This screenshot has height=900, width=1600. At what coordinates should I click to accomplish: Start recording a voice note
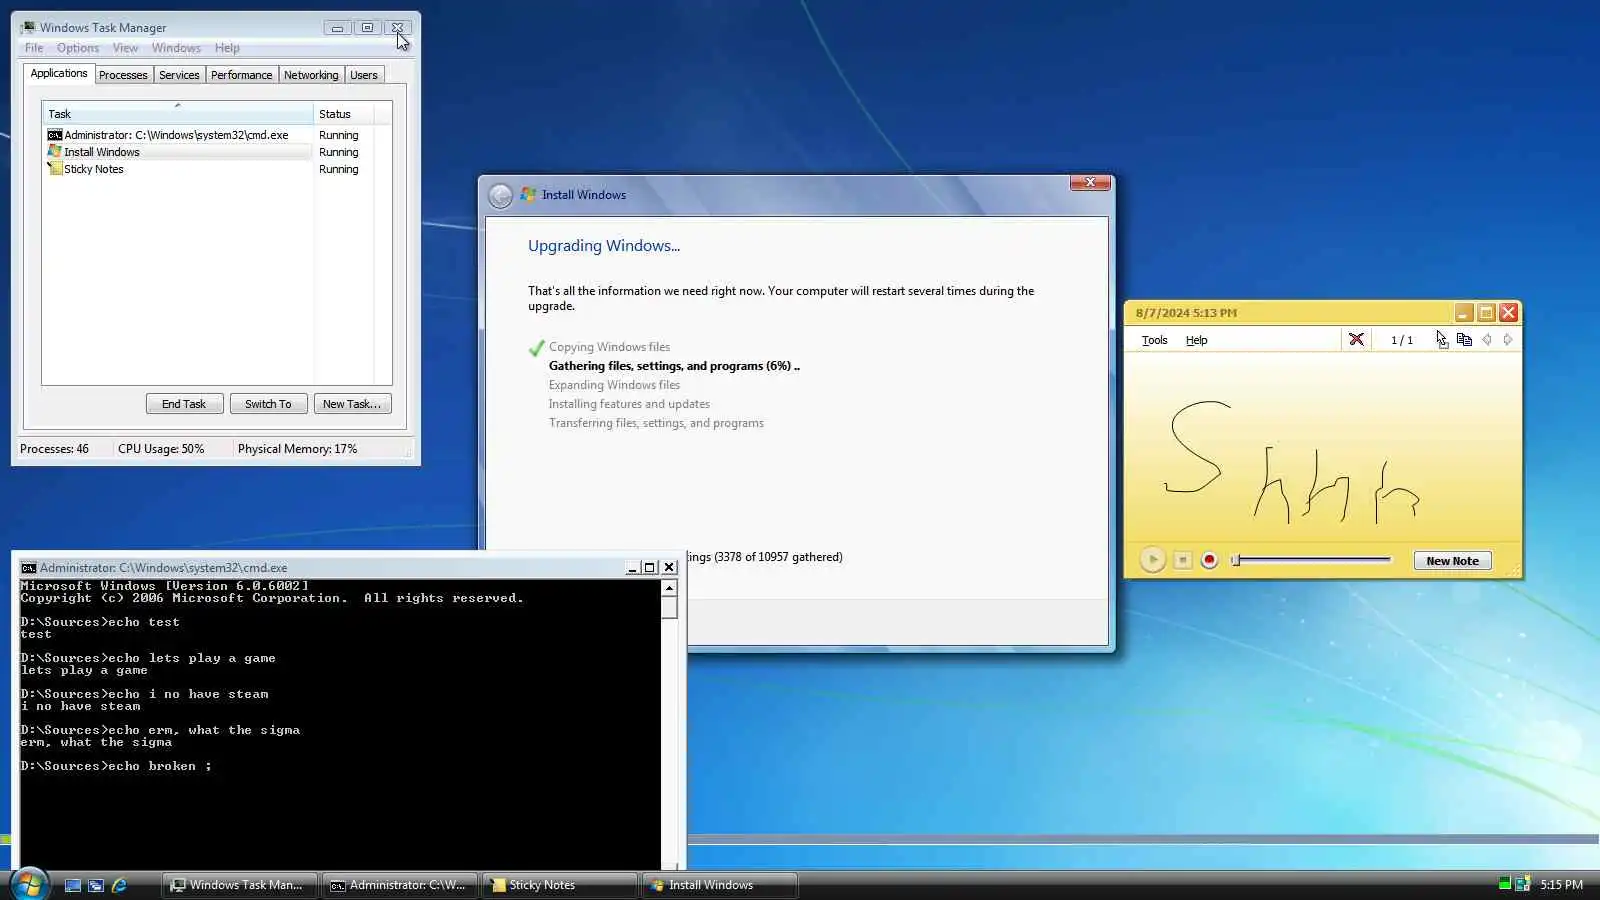click(x=1209, y=560)
